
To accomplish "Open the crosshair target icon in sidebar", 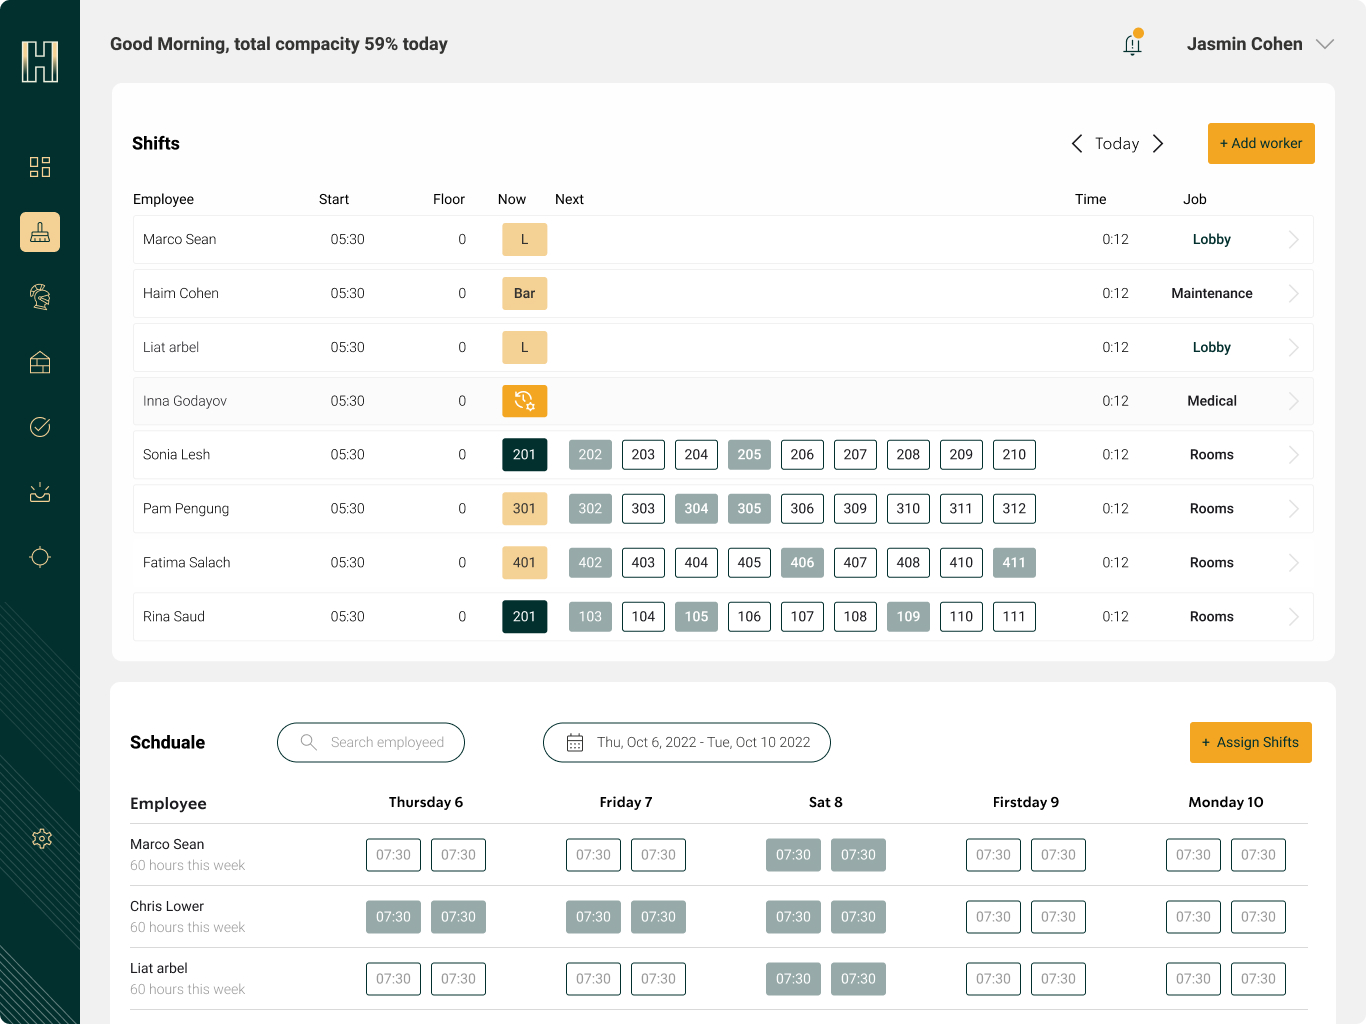I will 40,557.
